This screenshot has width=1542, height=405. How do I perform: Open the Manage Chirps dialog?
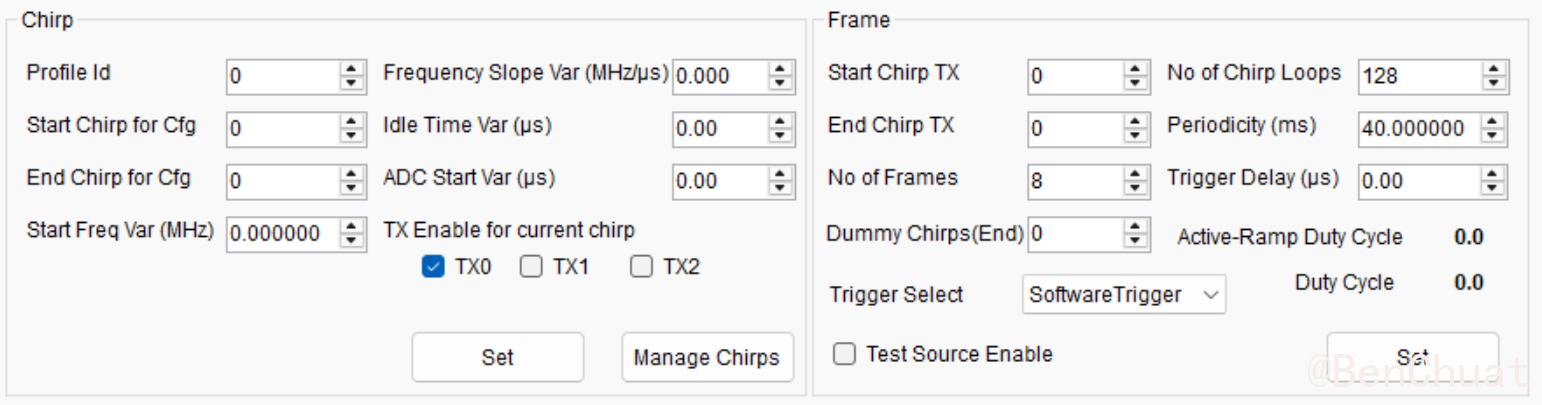[707, 357]
